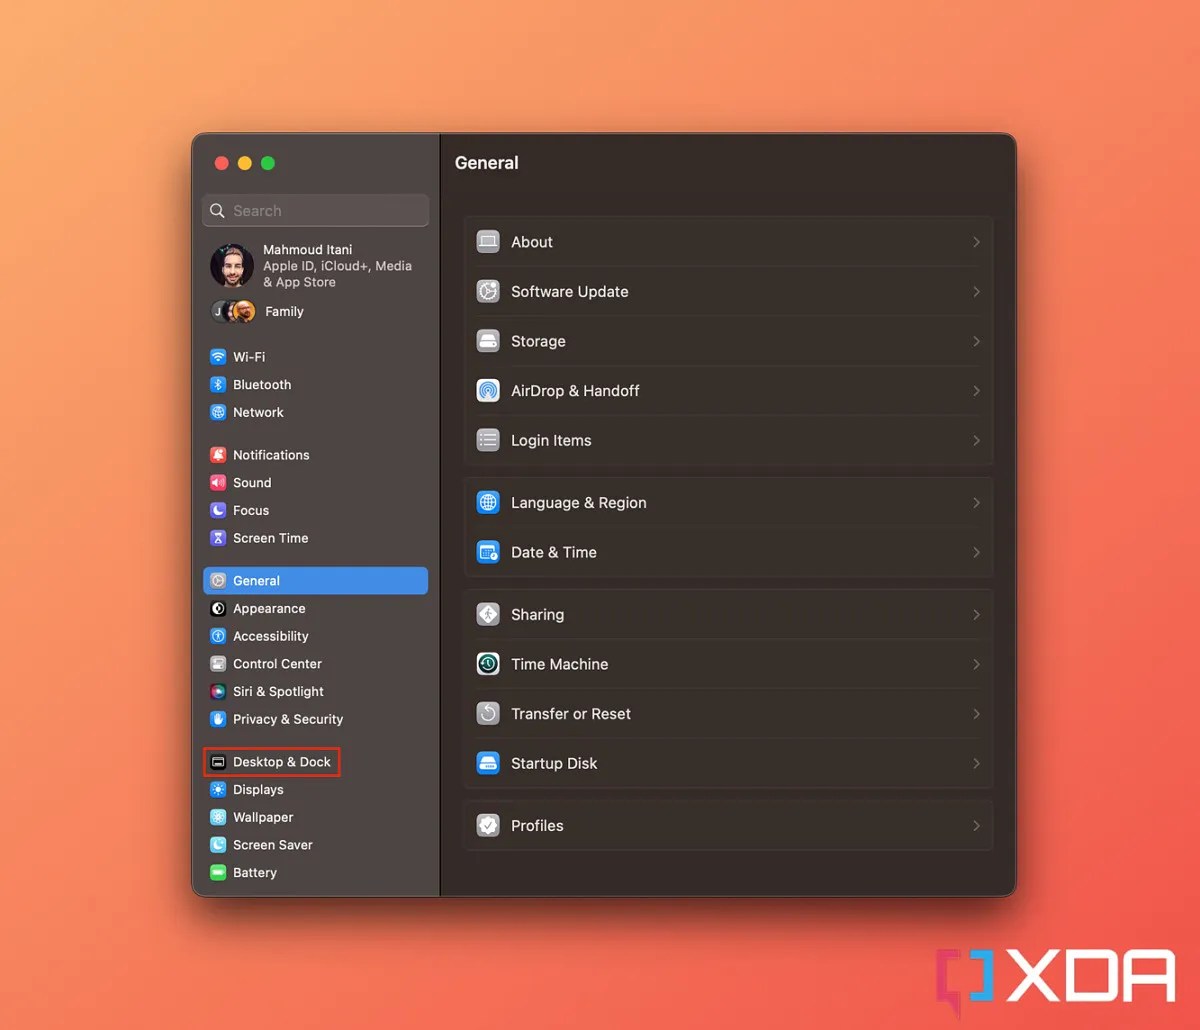Select the Wi-Fi icon in the sidebar
Screen dimensions: 1200x1030
pyautogui.click(x=218, y=356)
